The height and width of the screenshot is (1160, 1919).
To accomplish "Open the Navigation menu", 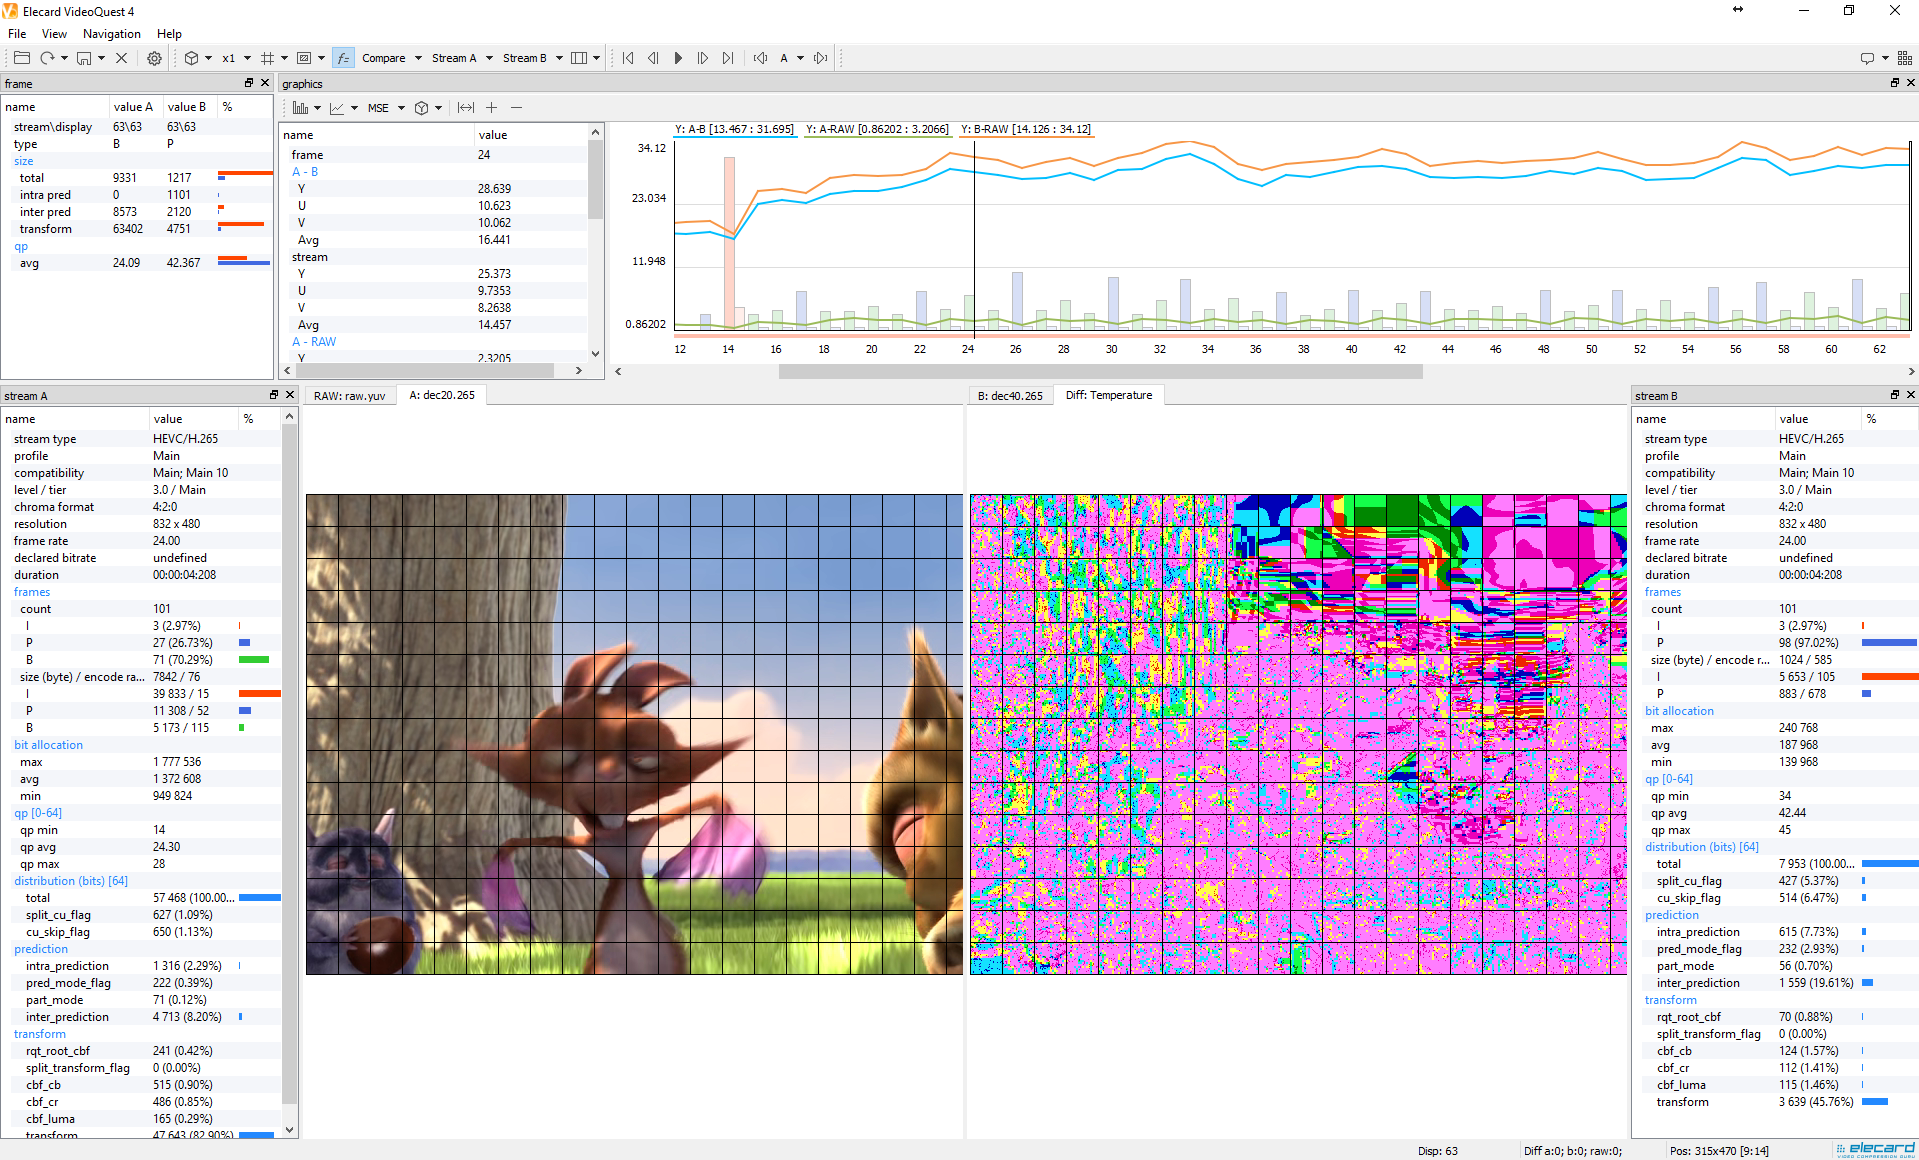I will coord(112,34).
